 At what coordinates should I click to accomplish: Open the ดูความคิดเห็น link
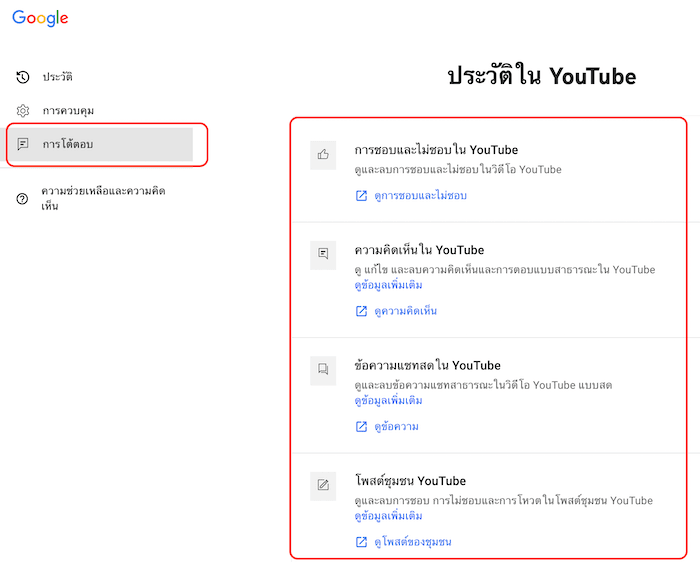405,311
